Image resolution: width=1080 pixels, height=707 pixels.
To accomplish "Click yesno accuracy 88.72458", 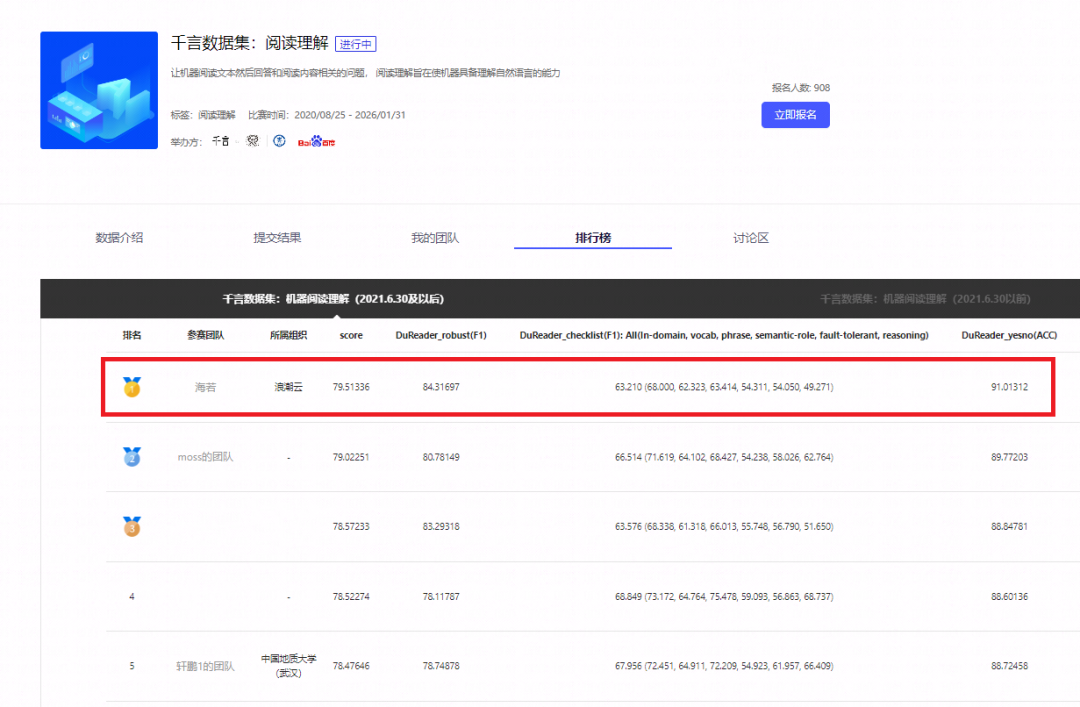I will tap(1009, 666).
